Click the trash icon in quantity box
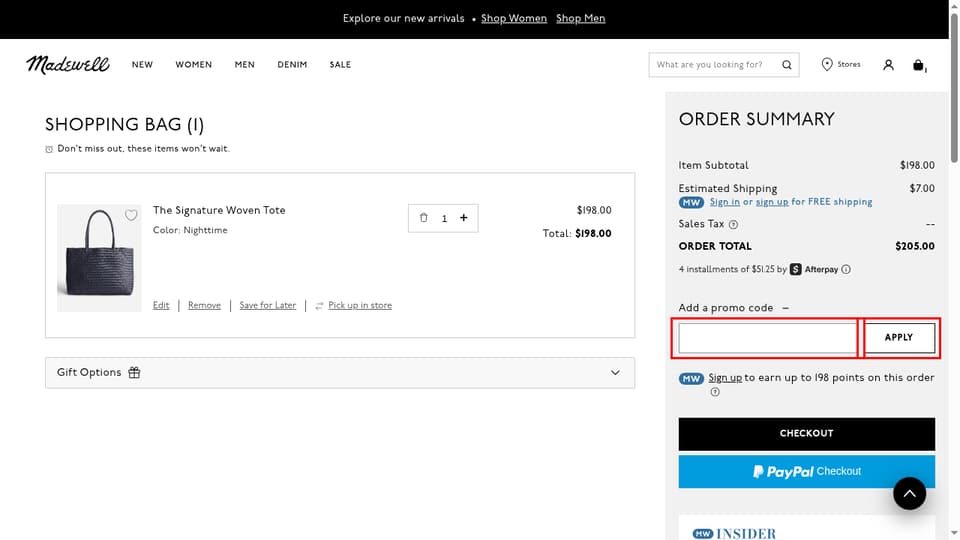 tap(423, 217)
